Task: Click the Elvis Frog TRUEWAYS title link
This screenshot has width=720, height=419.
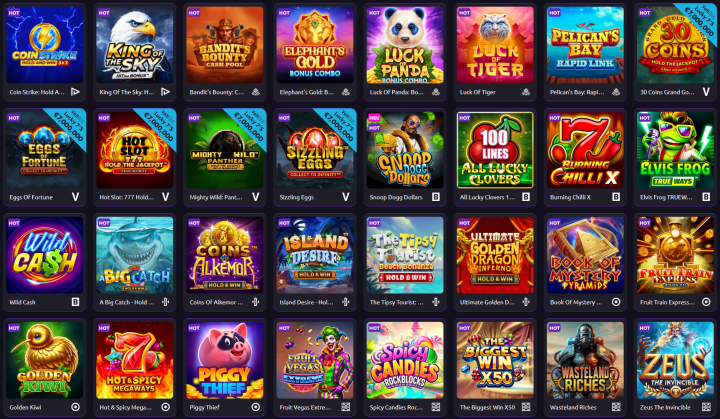Action: coord(666,198)
